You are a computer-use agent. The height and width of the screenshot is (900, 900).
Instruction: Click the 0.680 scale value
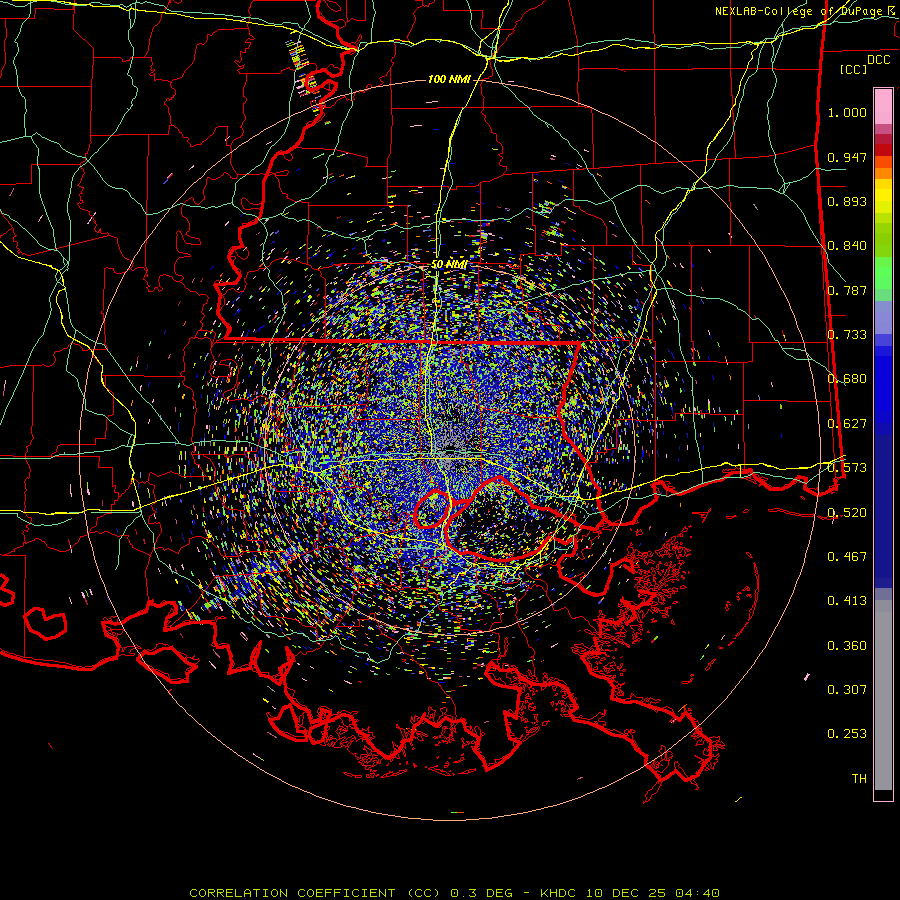(x=847, y=379)
